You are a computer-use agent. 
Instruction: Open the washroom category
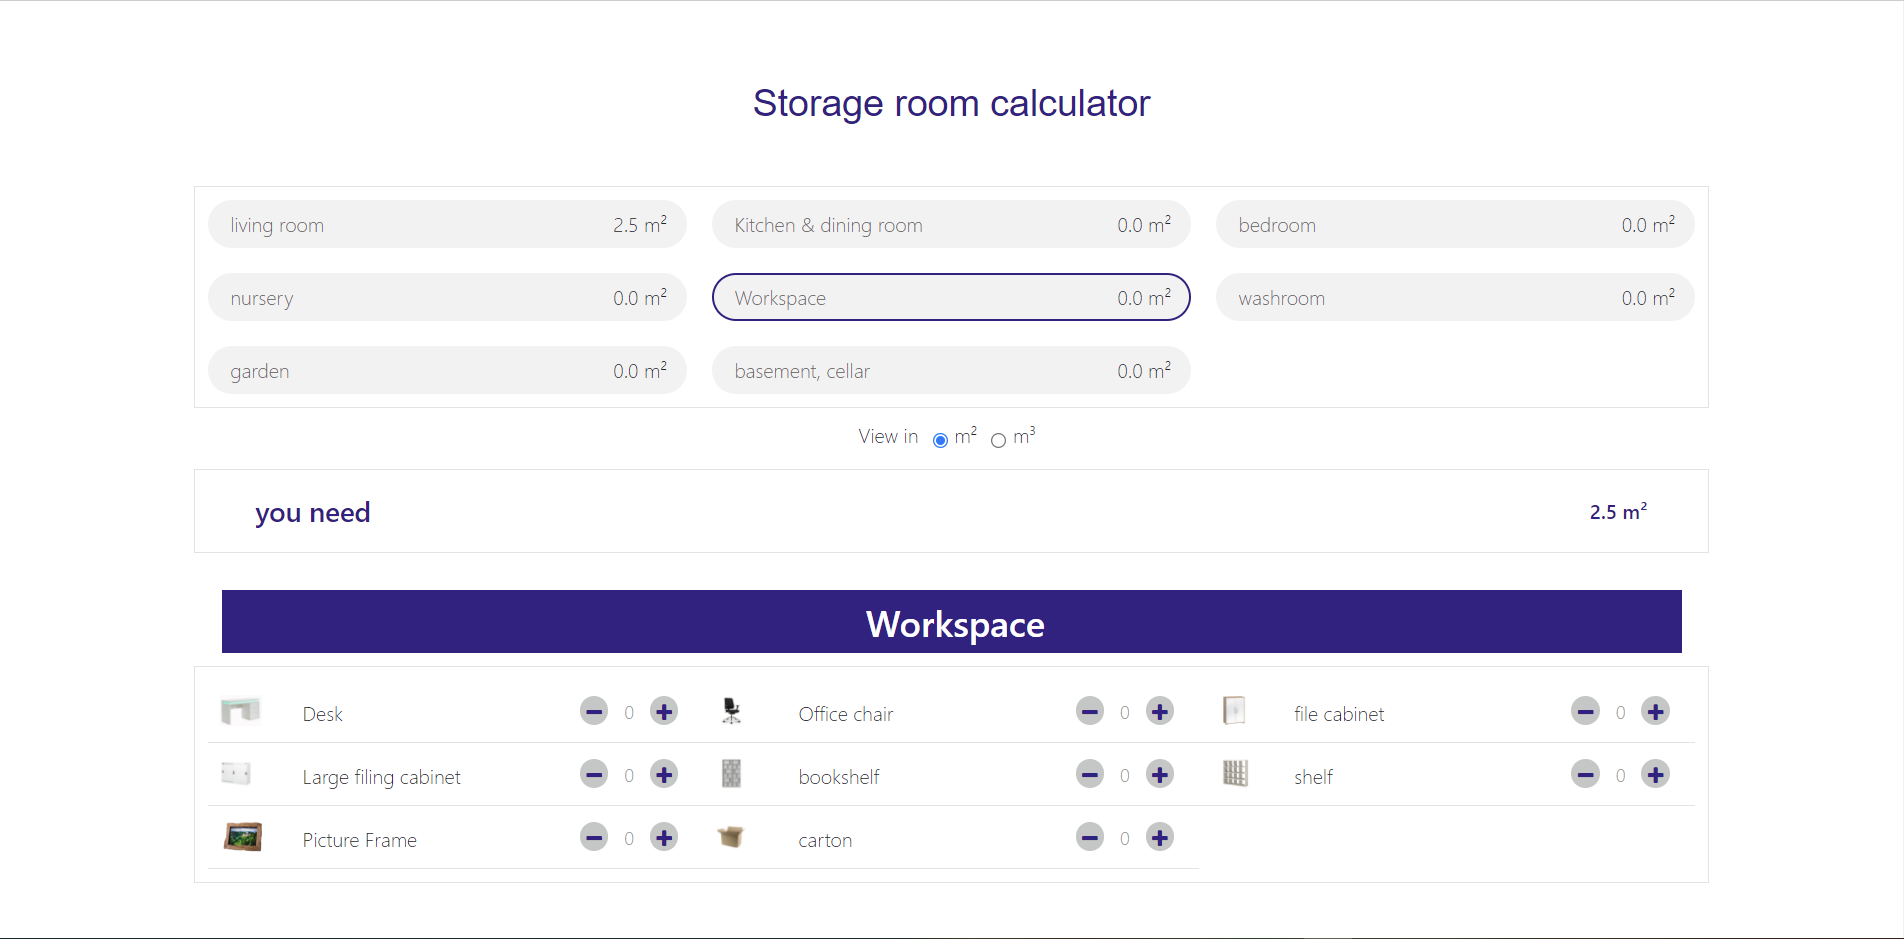click(x=1455, y=298)
